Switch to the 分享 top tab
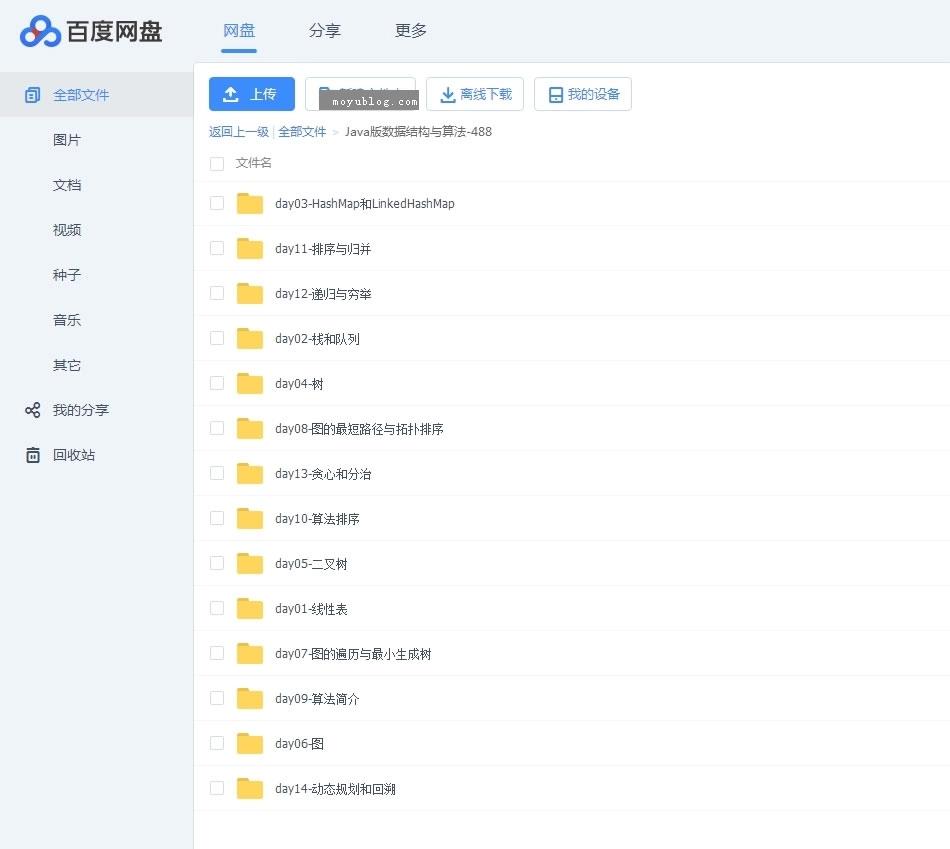Image resolution: width=950 pixels, height=849 pixels. click(324, 31)
